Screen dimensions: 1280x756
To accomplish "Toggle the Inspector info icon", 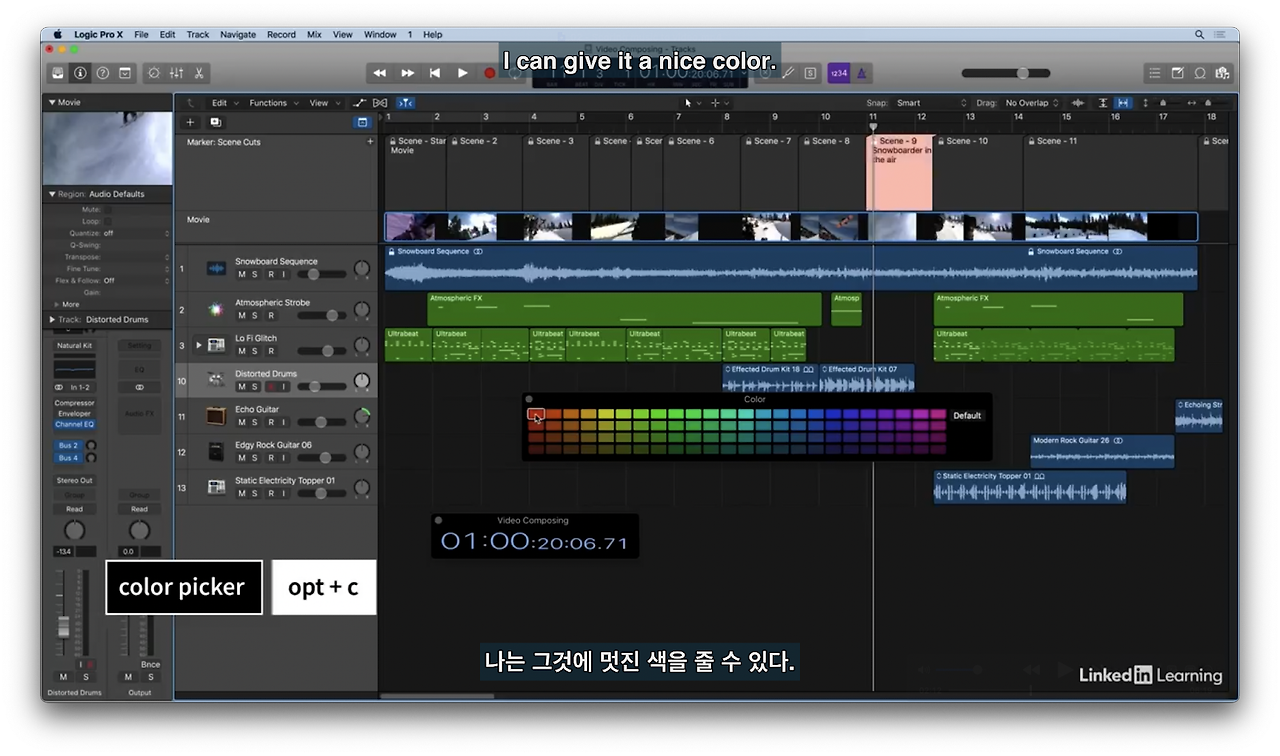I will pyautogui.click(x=80, y=73).
